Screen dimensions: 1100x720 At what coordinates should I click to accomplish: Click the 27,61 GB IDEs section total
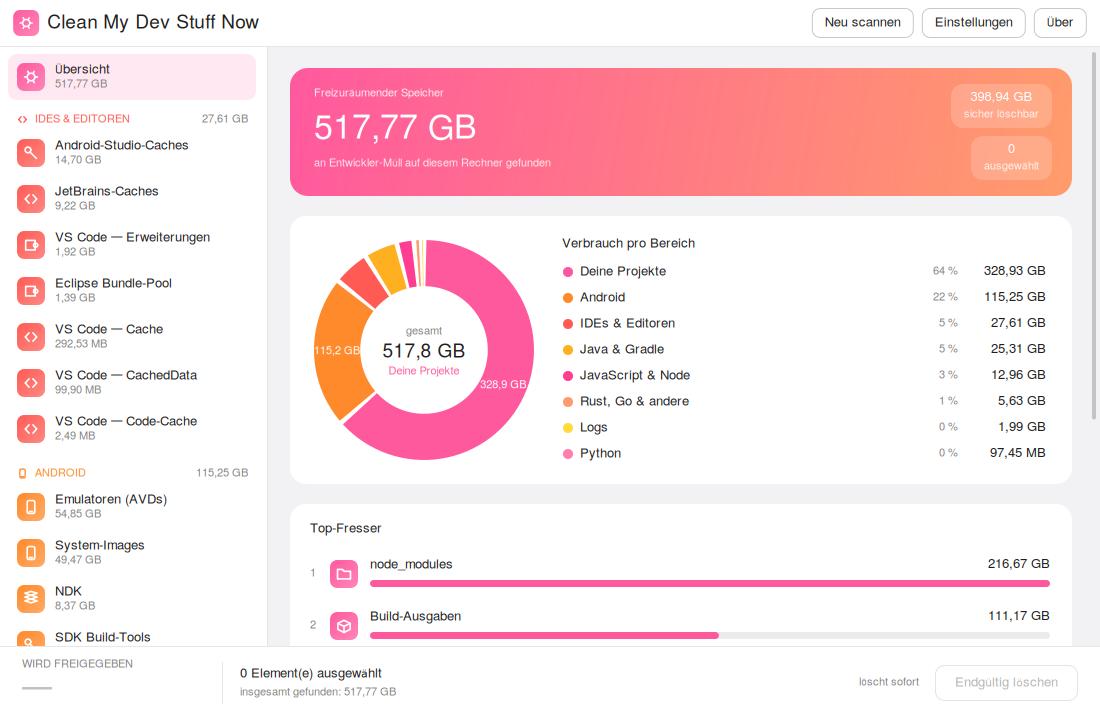tap(225, 119)
